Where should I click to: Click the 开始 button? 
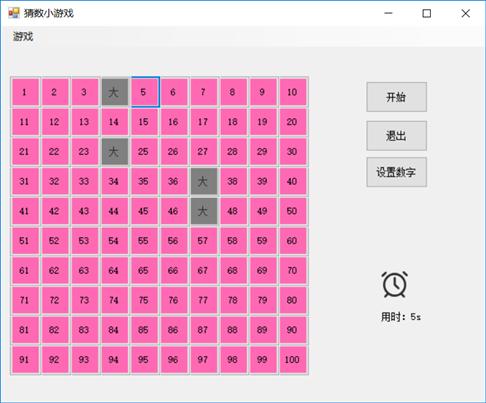point(396,97)
